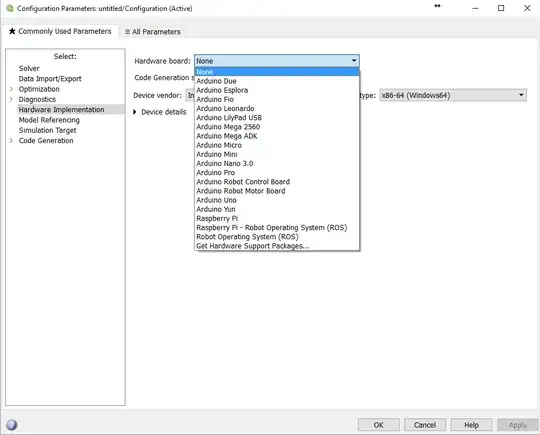Pick Arduino Yun board
The image size is (540, 435).
(x=277, y=209)
